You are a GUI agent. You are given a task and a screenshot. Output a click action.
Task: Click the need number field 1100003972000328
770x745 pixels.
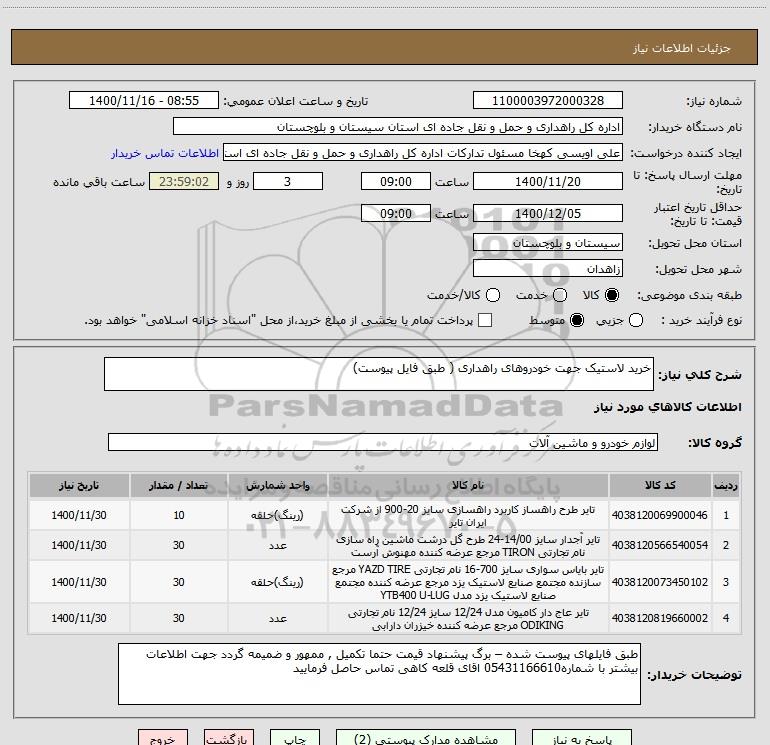coord(548,101)
